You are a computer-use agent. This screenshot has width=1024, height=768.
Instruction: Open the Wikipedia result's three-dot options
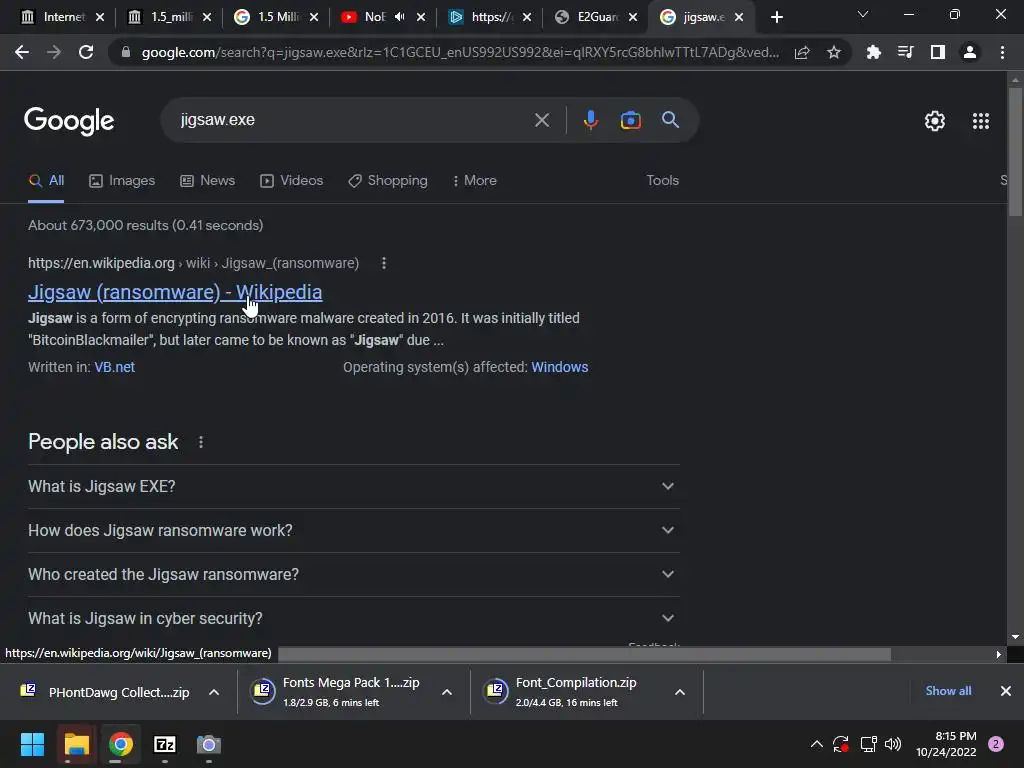pos(384,263)
